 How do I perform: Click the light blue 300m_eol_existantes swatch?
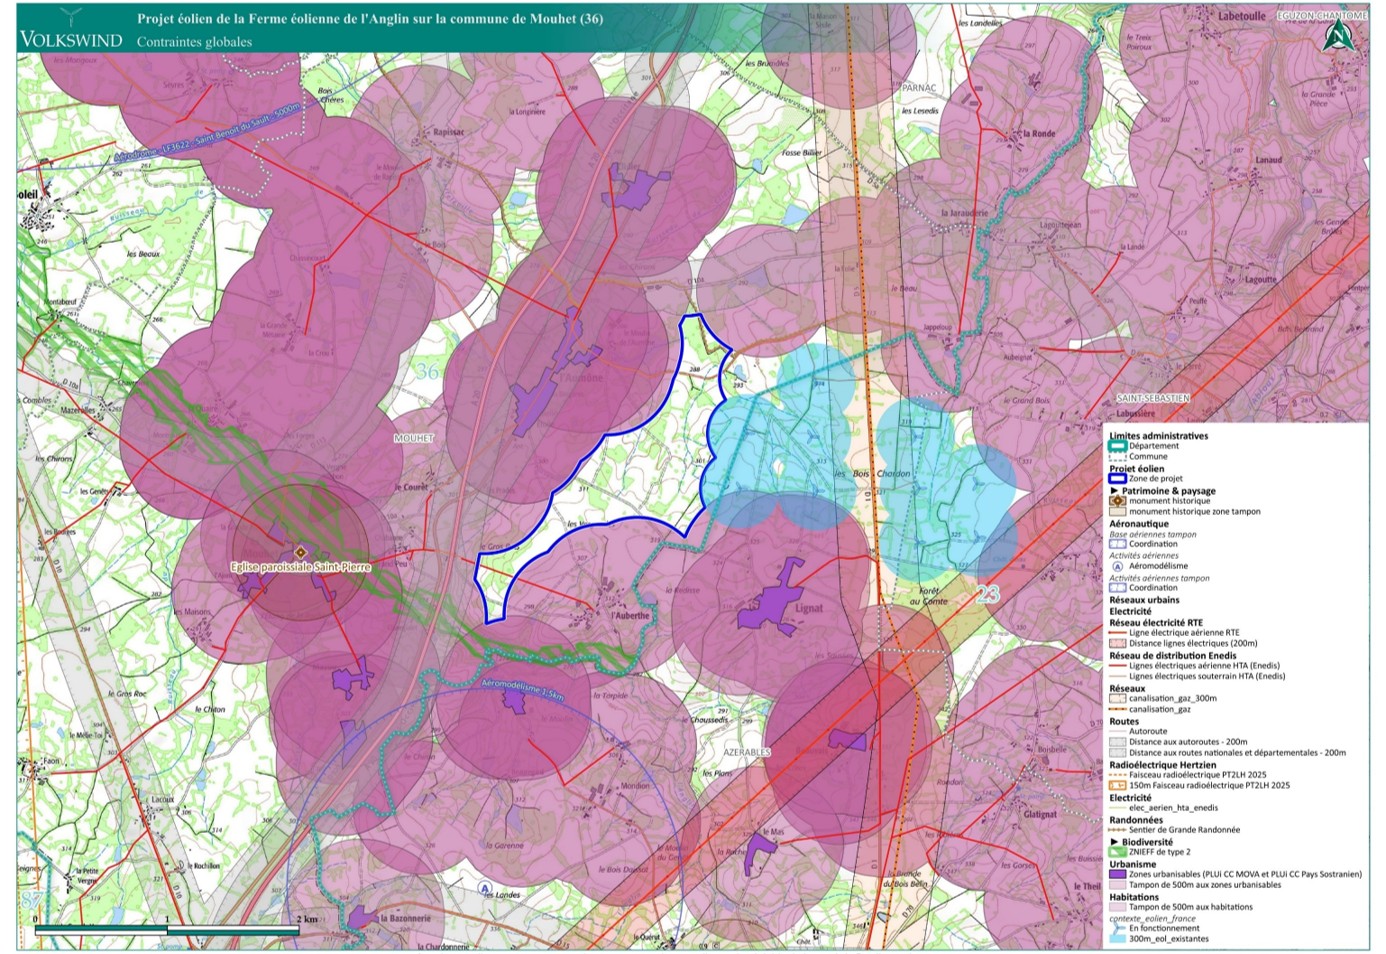[x=1117, y=939]
